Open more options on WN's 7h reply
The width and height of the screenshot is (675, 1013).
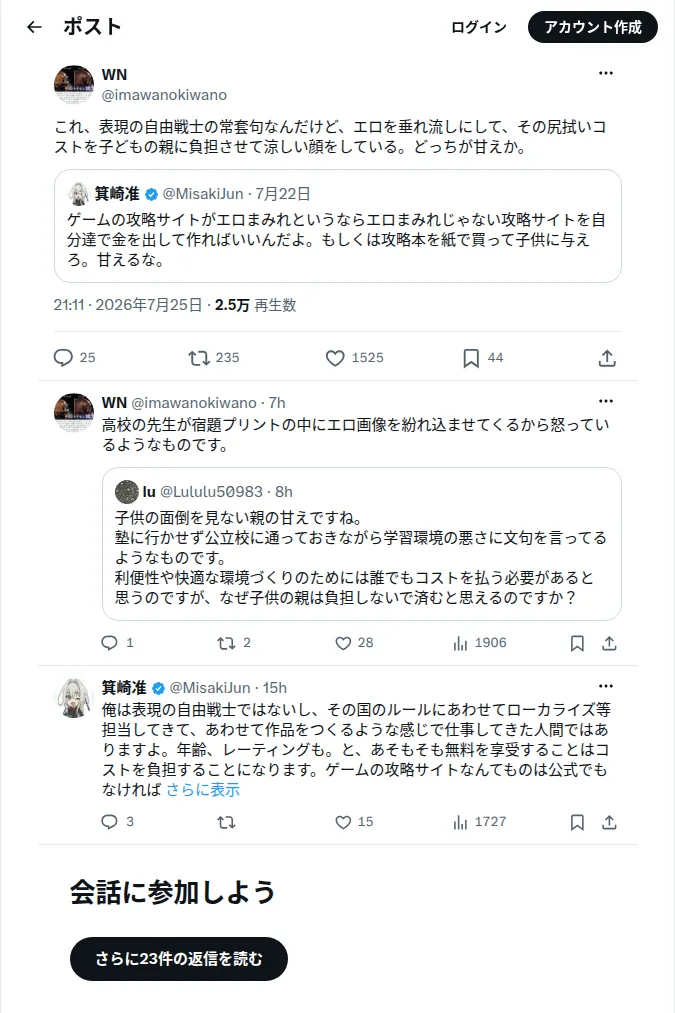click(x=605, y=401)
